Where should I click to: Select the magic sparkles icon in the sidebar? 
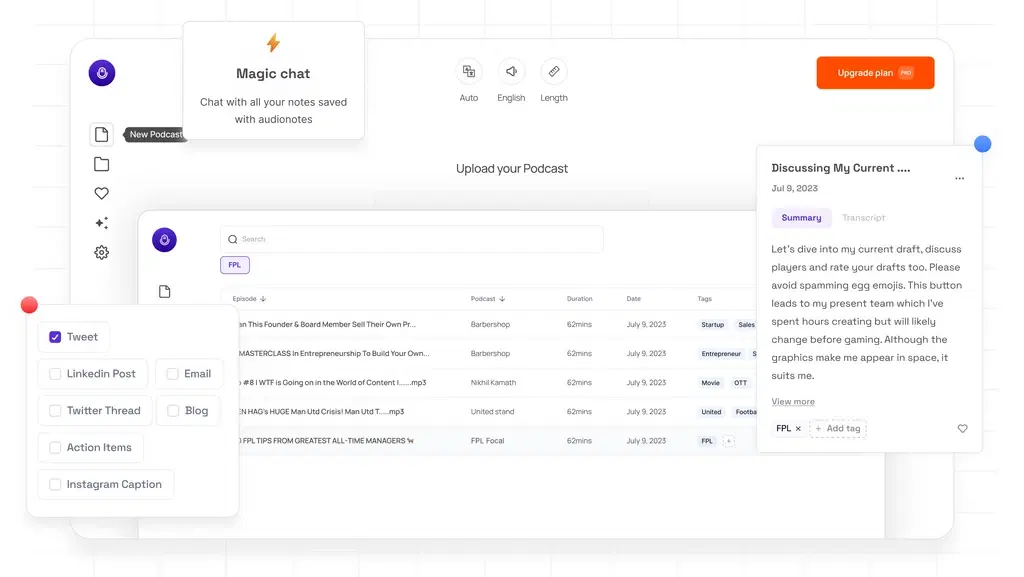point(101,222)
